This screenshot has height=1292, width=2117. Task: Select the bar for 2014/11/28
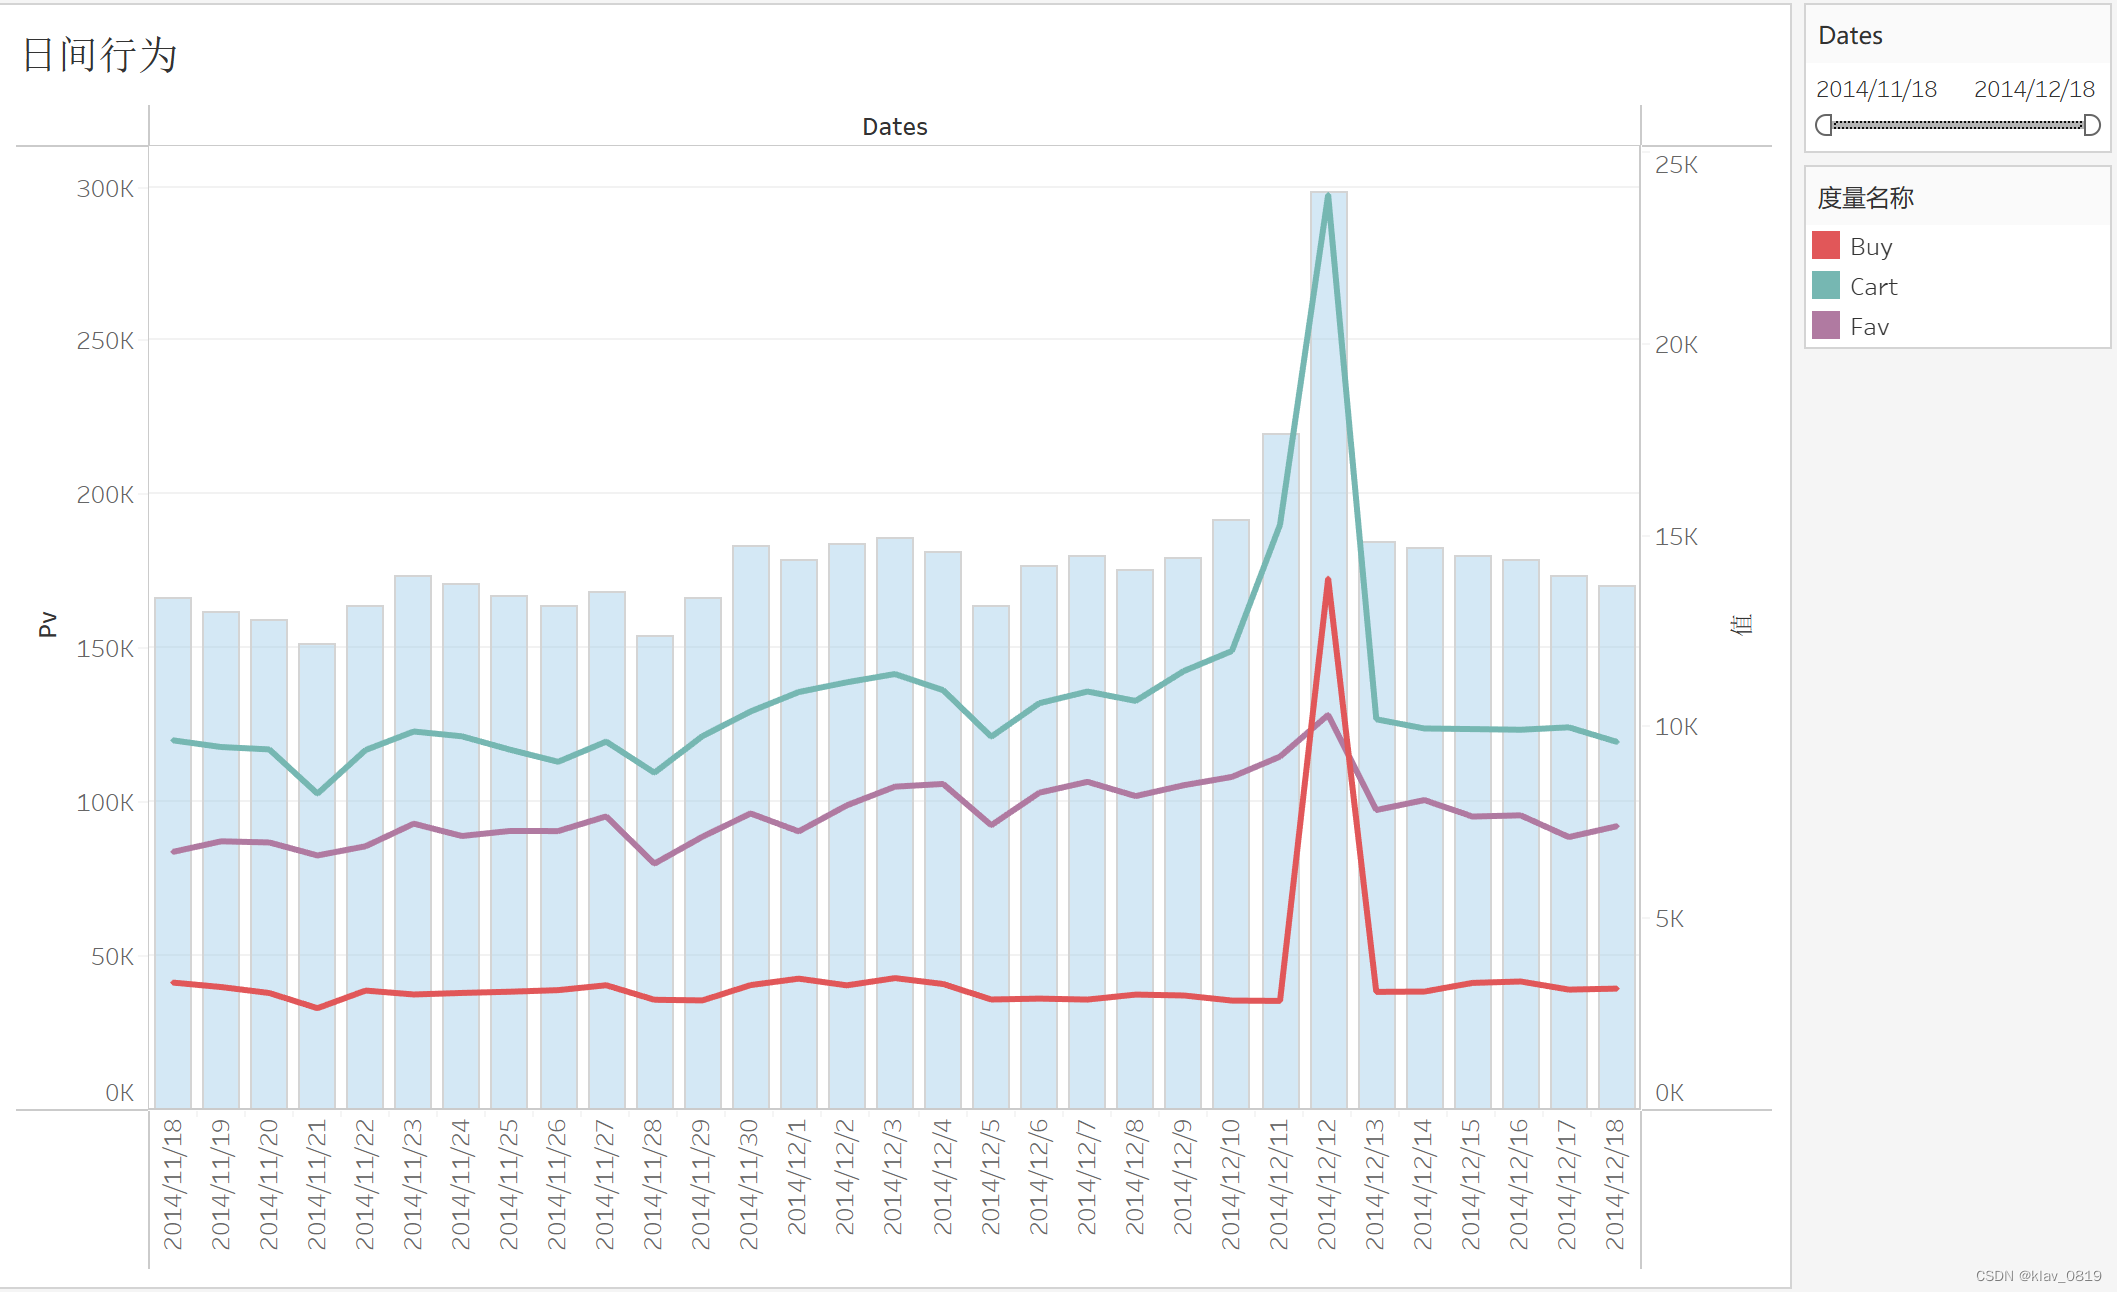655,872
